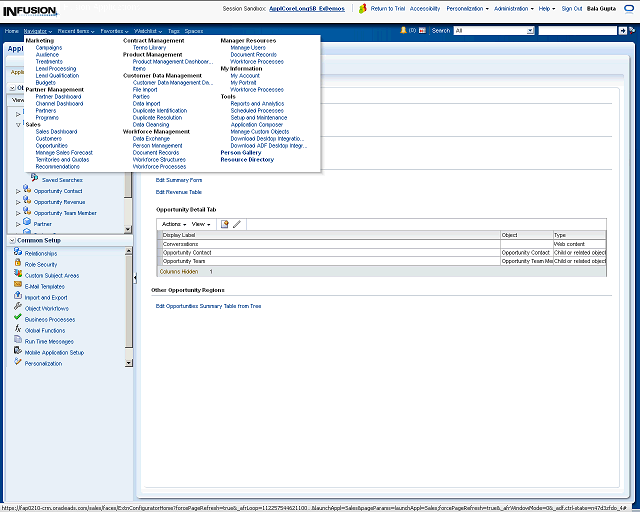Choose Manage Users from Navigator menu
Image resolution: width=640 pixels, height=512 pixels.
(248, 47)
